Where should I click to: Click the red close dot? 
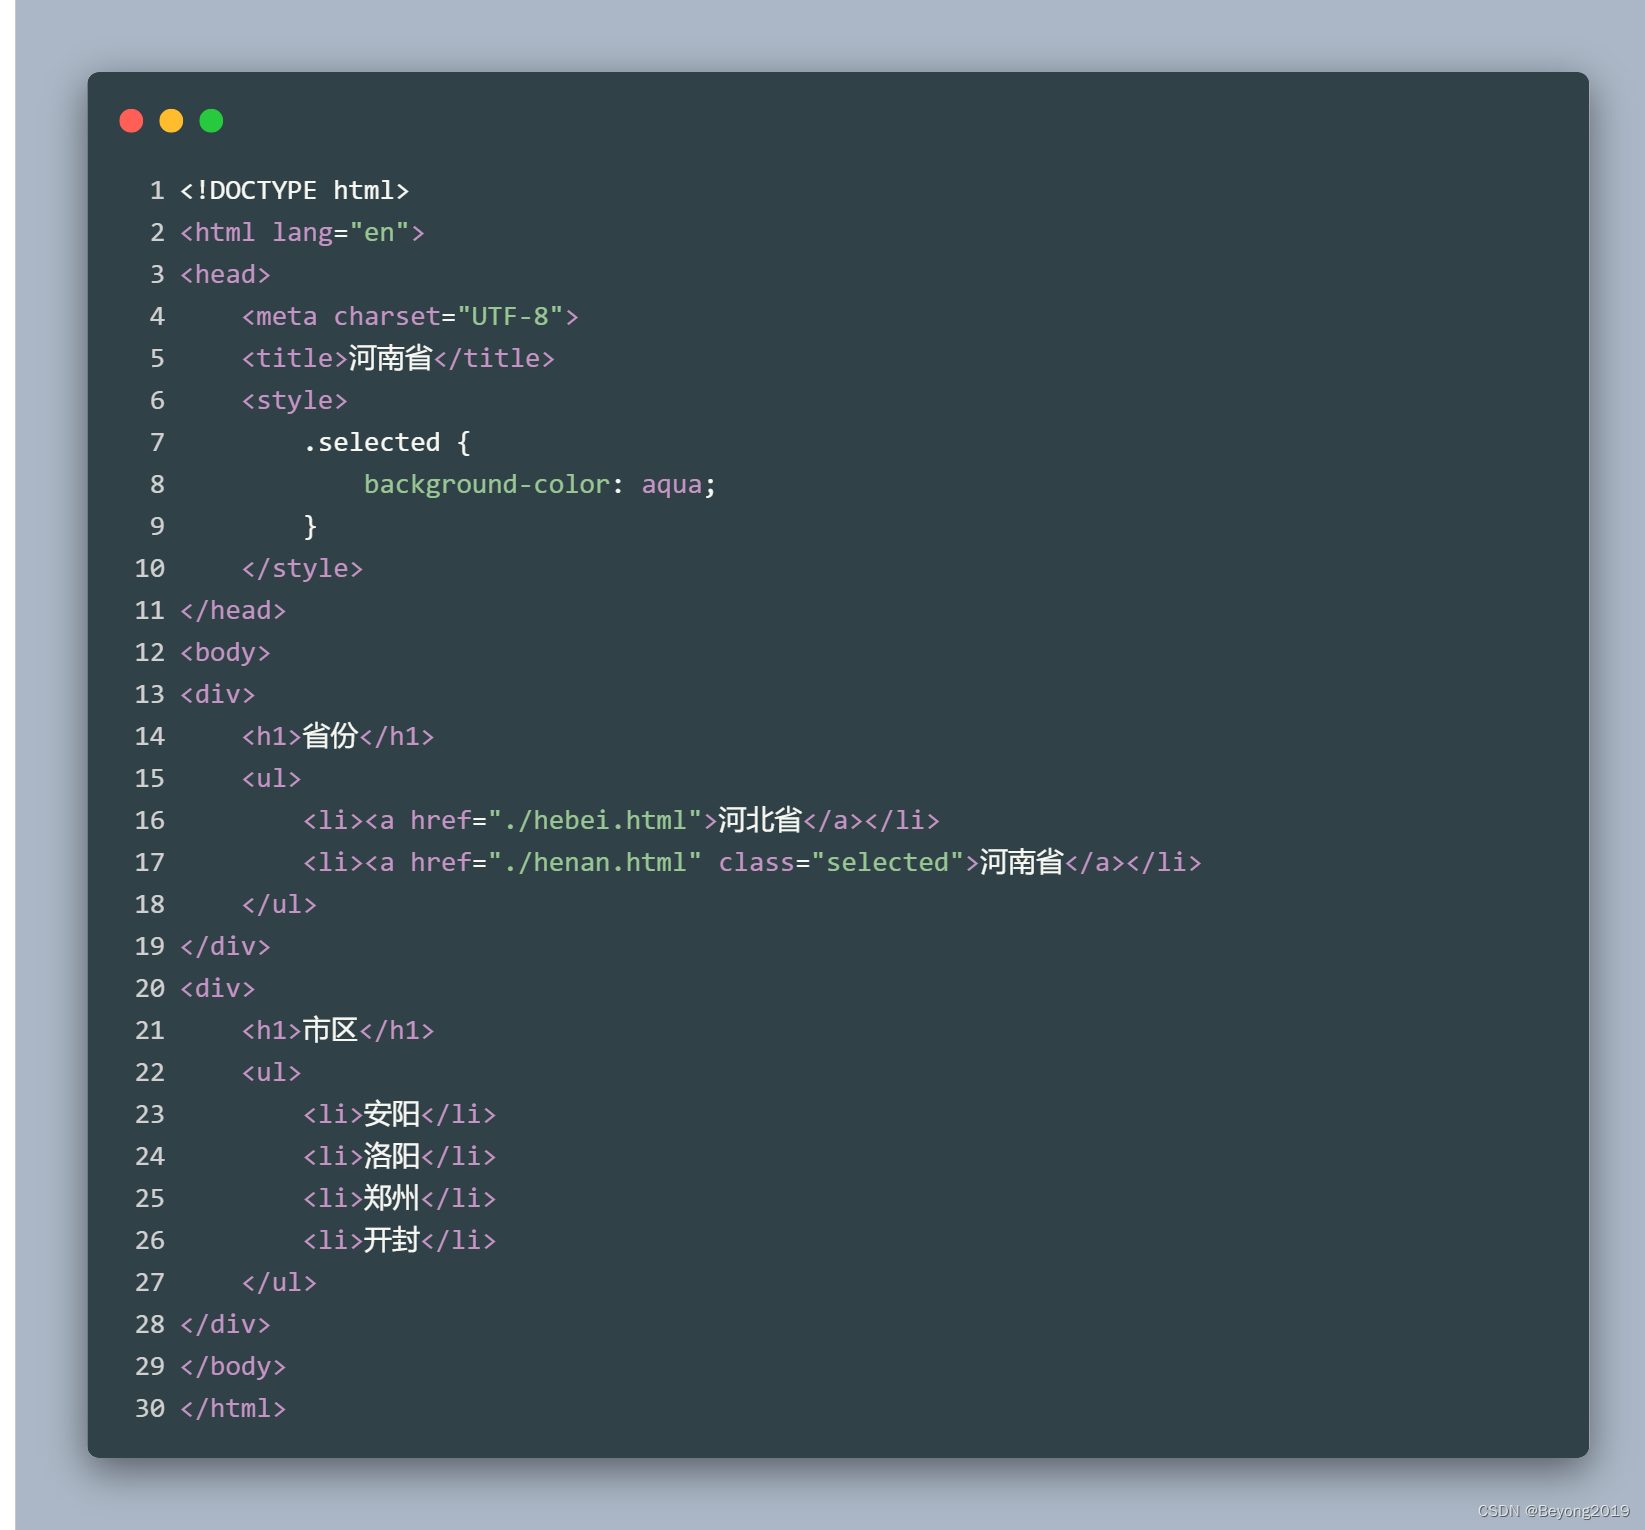tap(131, 121)
